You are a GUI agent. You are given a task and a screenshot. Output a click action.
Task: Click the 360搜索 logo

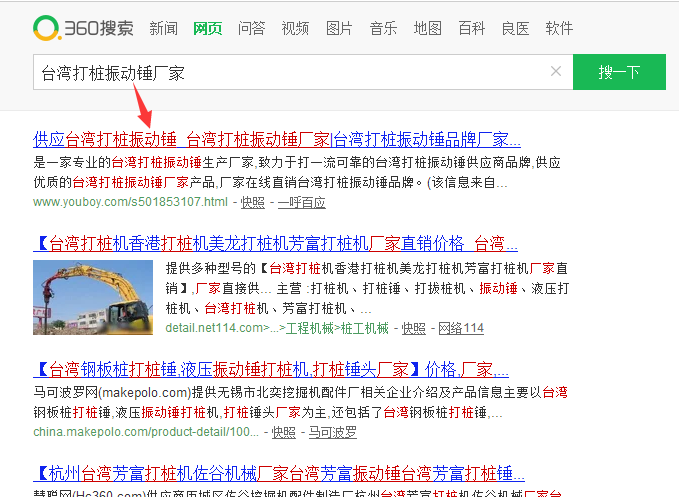point(83,28)
